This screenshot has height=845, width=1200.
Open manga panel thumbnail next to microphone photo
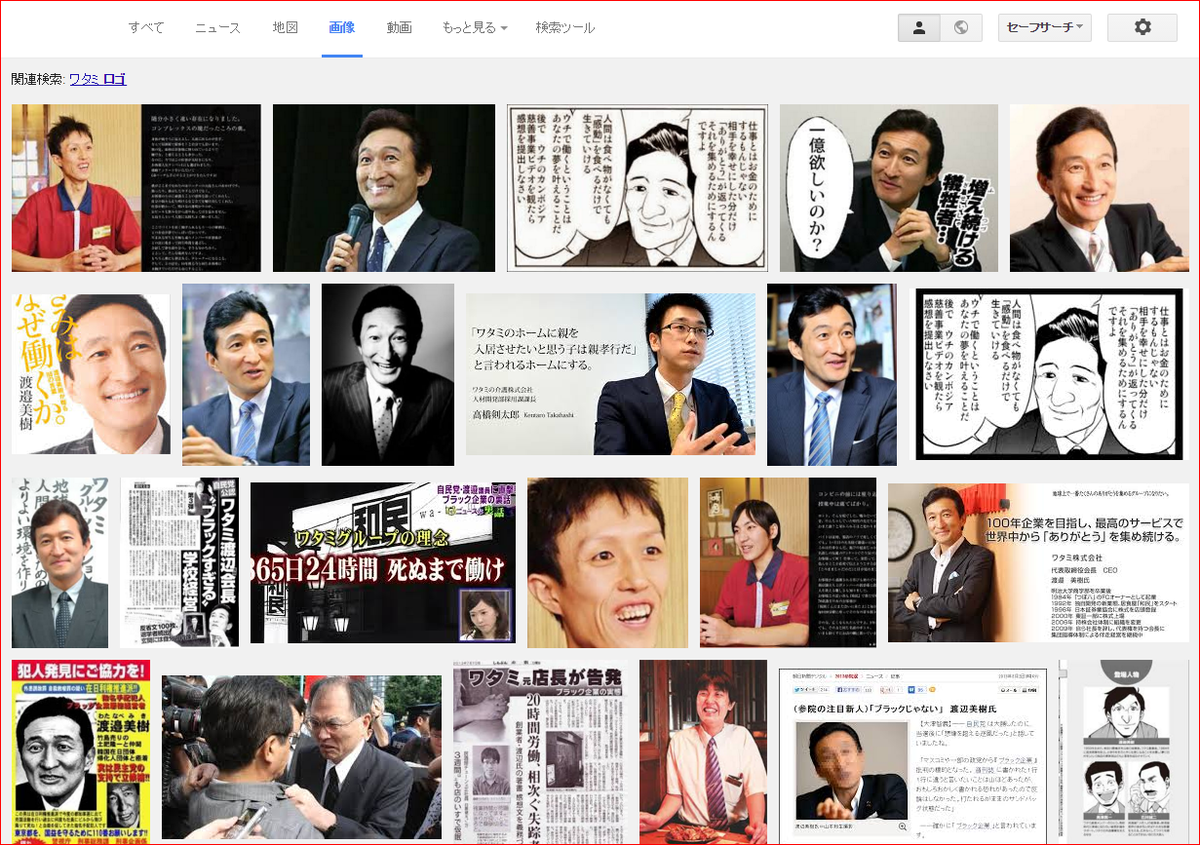[x=637, y=188]
